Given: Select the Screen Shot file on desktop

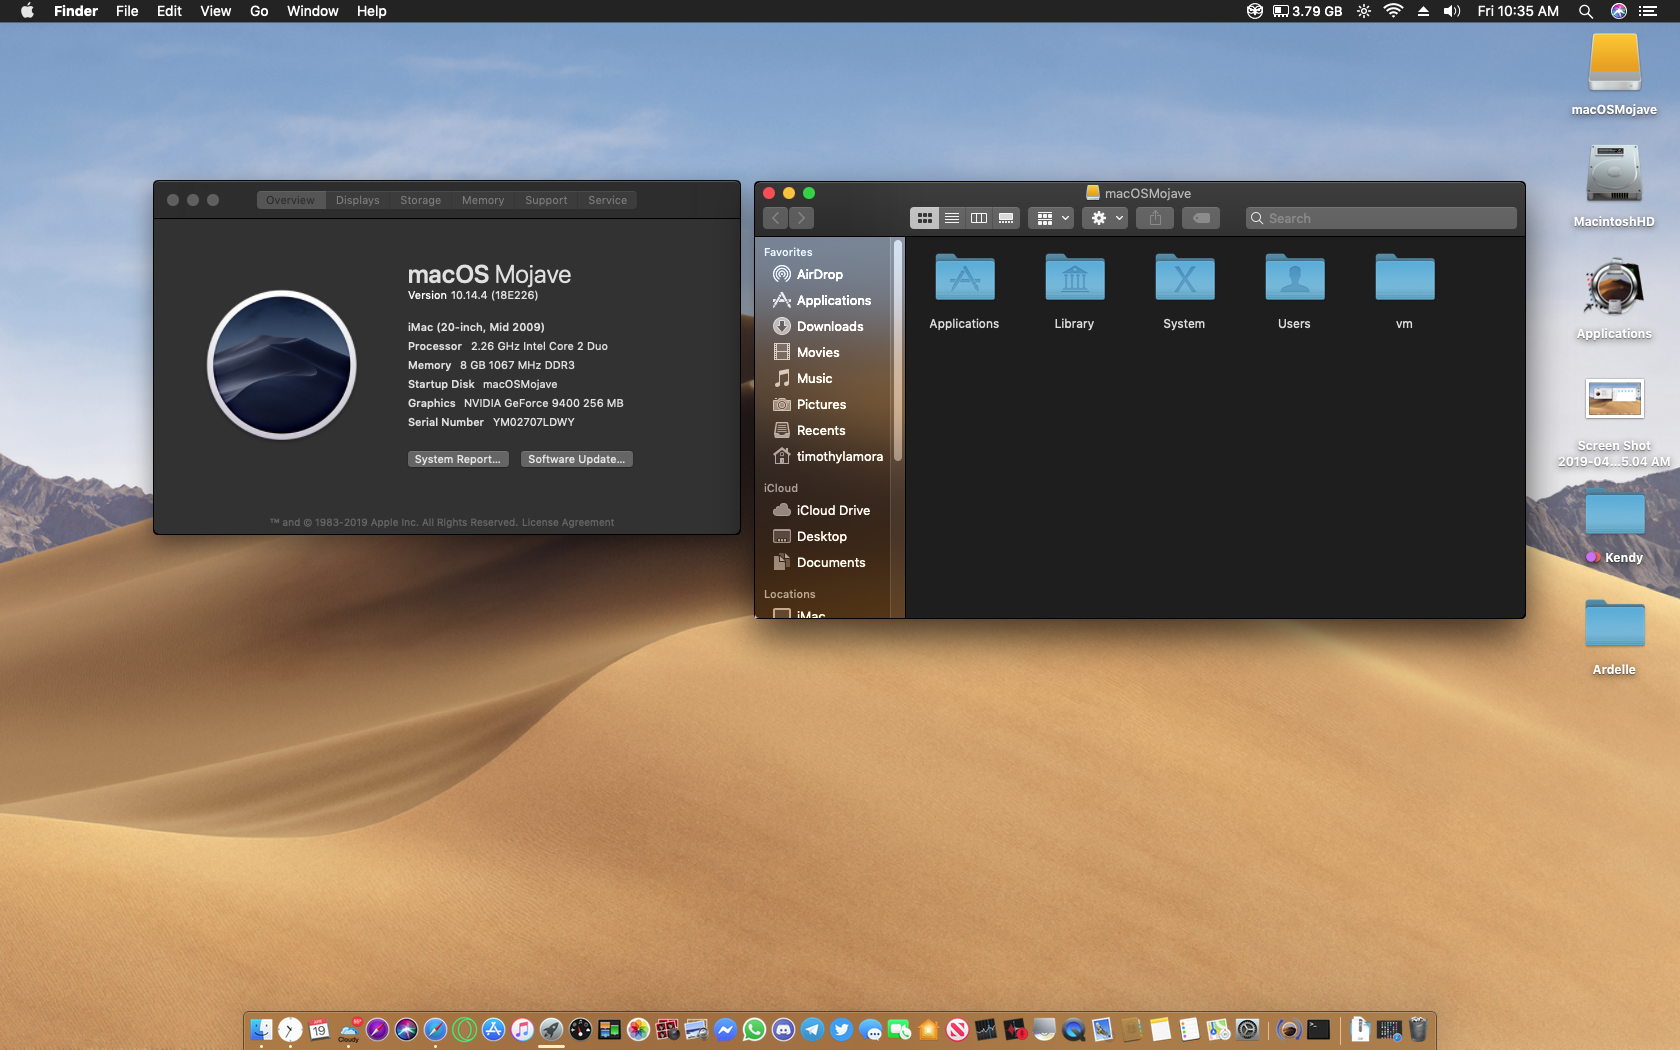Looking at the screenshot, I should 1614,422.
